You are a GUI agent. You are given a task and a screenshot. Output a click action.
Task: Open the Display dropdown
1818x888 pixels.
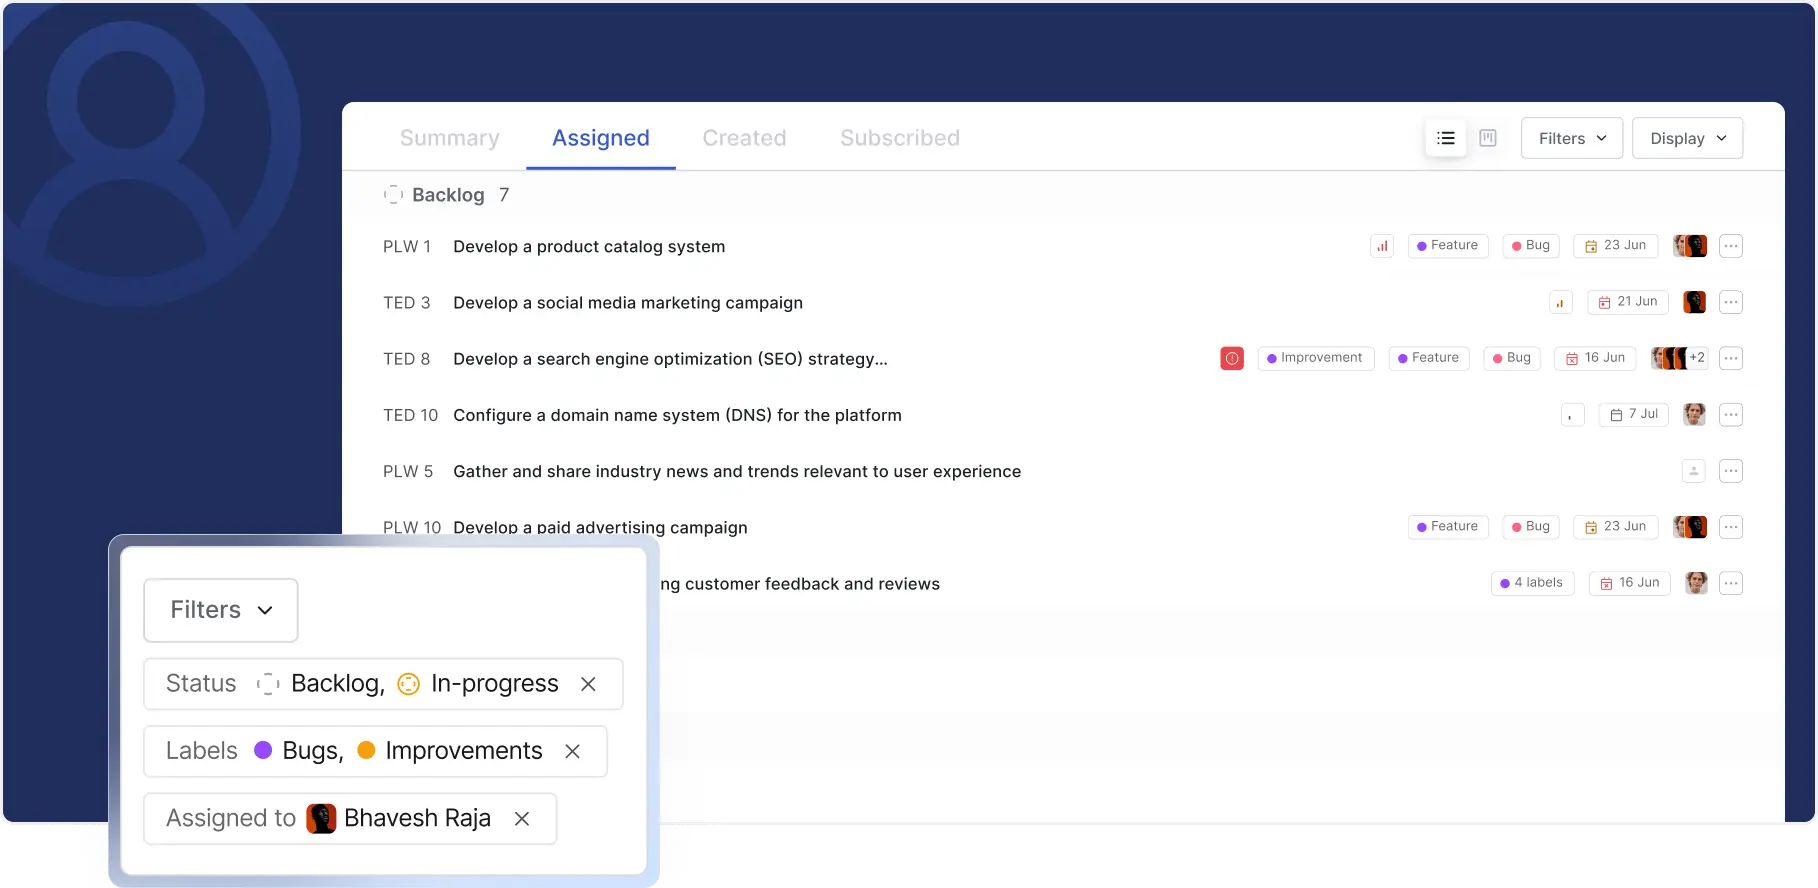1687,138
